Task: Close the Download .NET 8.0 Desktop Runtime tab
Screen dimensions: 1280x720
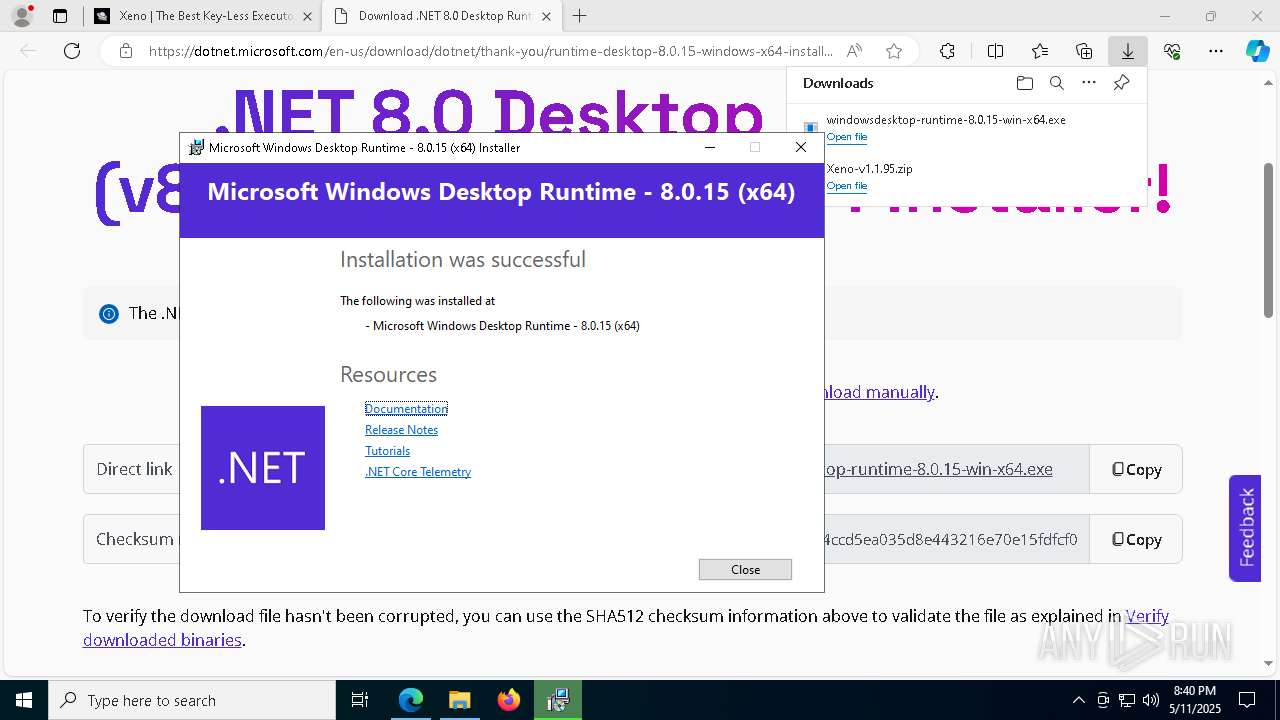Action: click(x=546, y=16)
